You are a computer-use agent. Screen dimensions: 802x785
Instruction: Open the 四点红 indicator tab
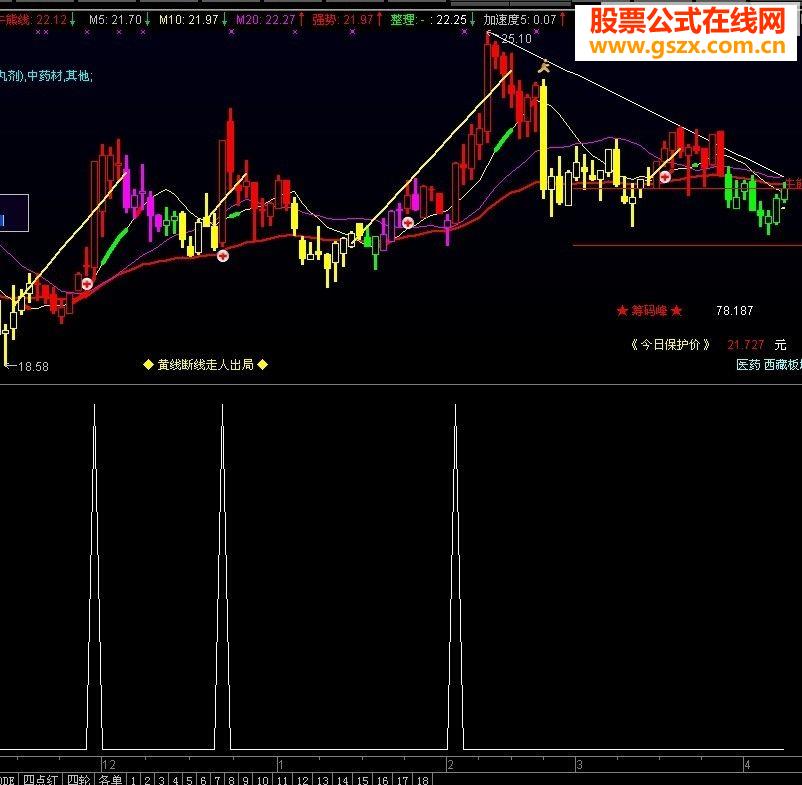click(40, 780)
